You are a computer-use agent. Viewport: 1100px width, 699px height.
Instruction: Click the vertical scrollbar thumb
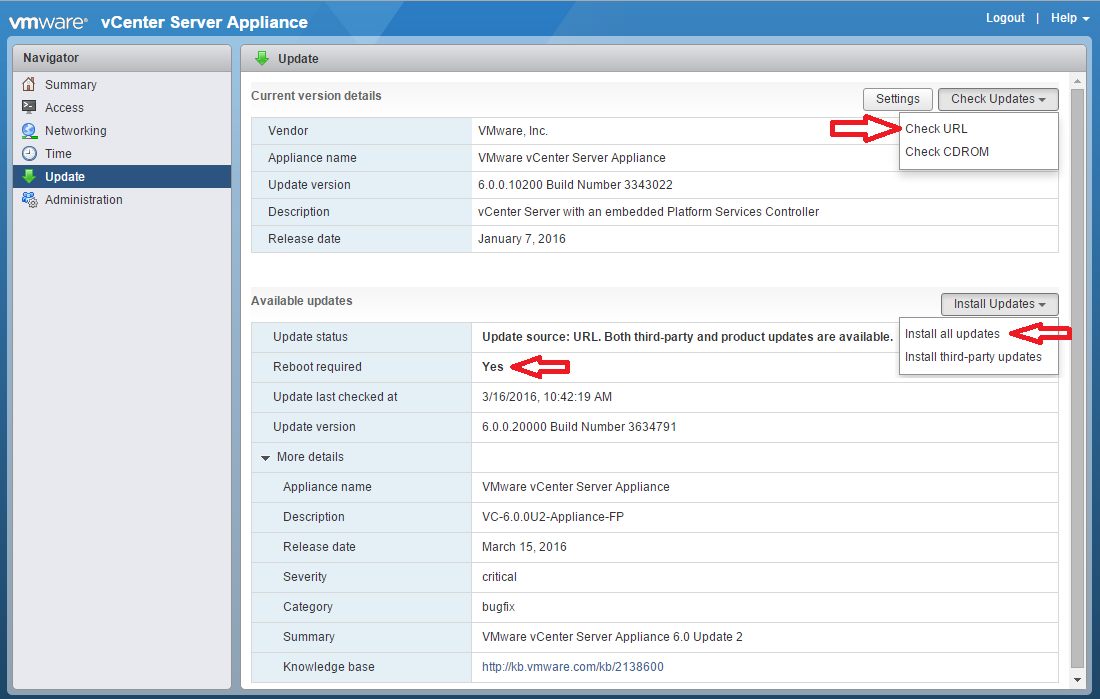tap(1078, 378)
